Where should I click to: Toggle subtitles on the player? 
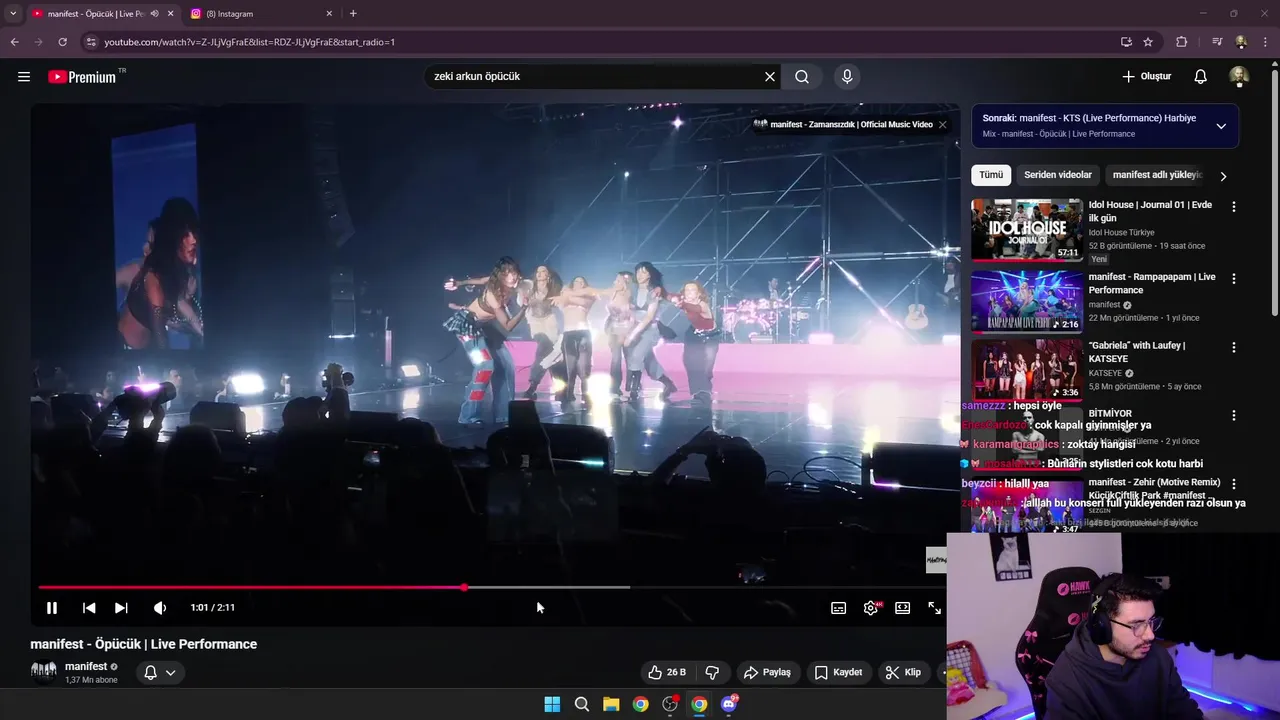point(839,608)
